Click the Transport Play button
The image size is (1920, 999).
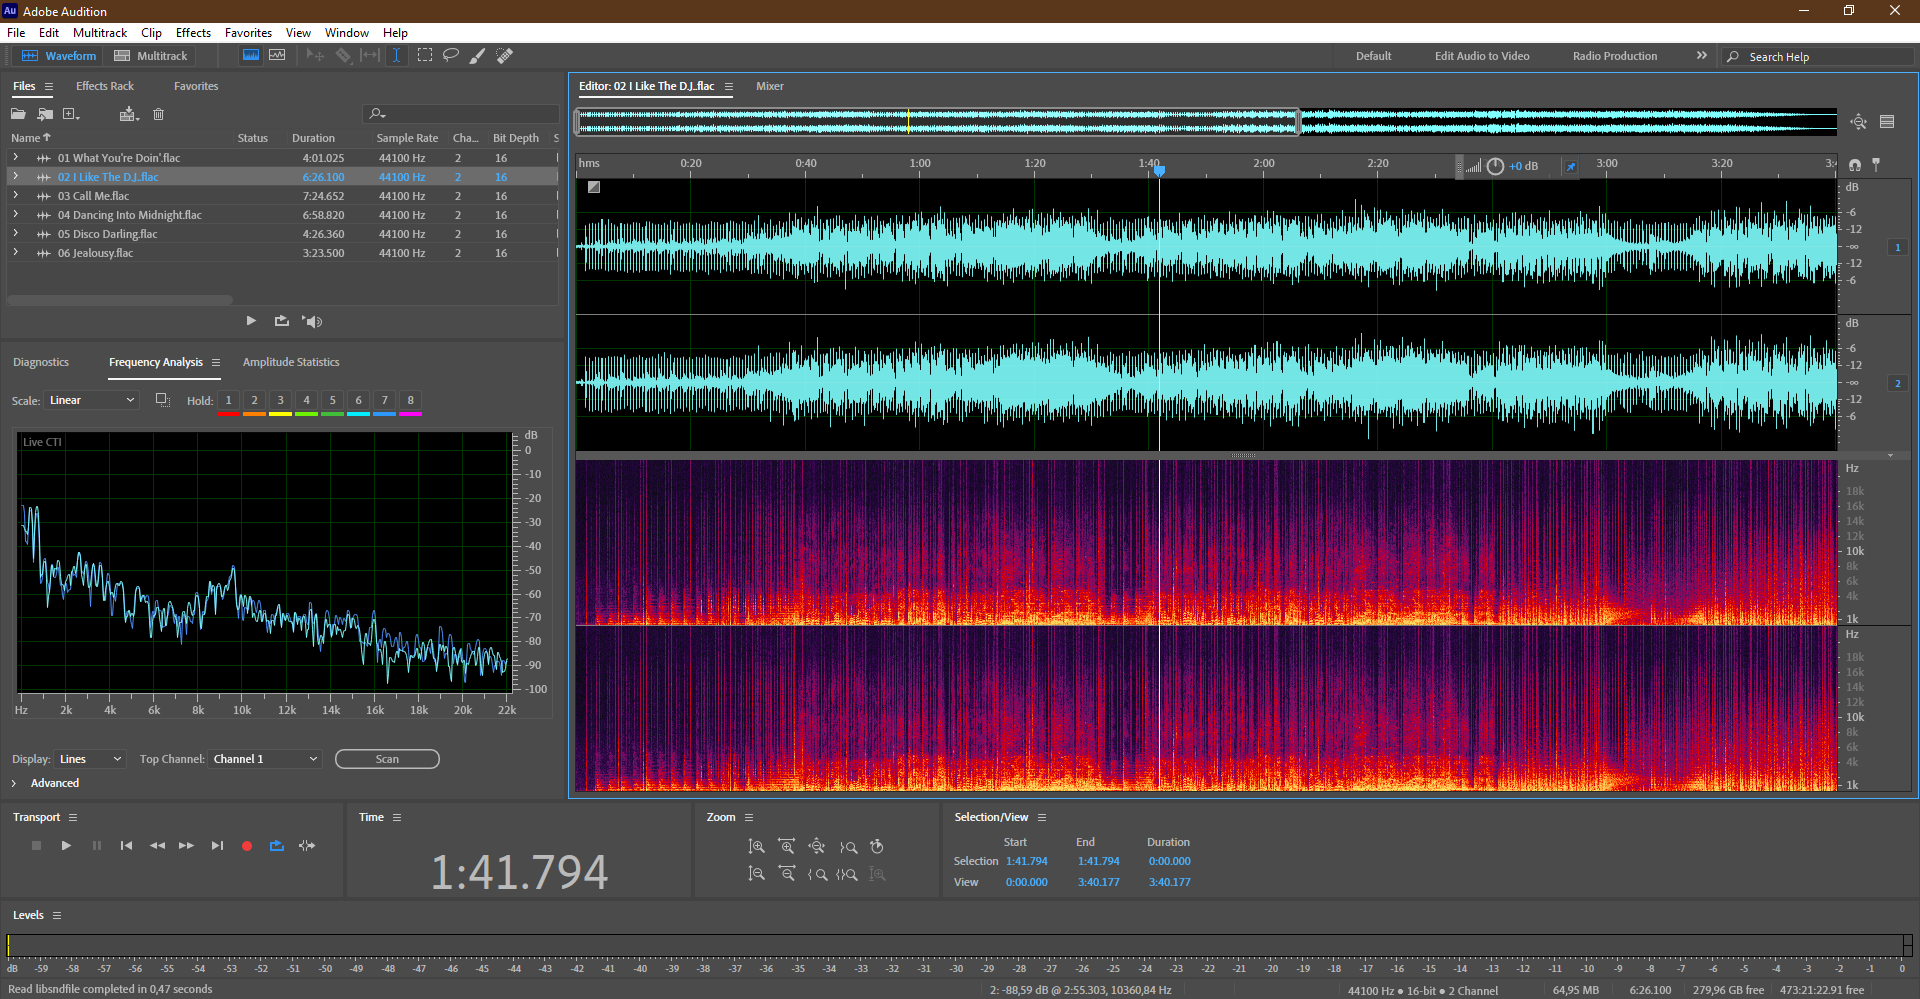point(66,846)
